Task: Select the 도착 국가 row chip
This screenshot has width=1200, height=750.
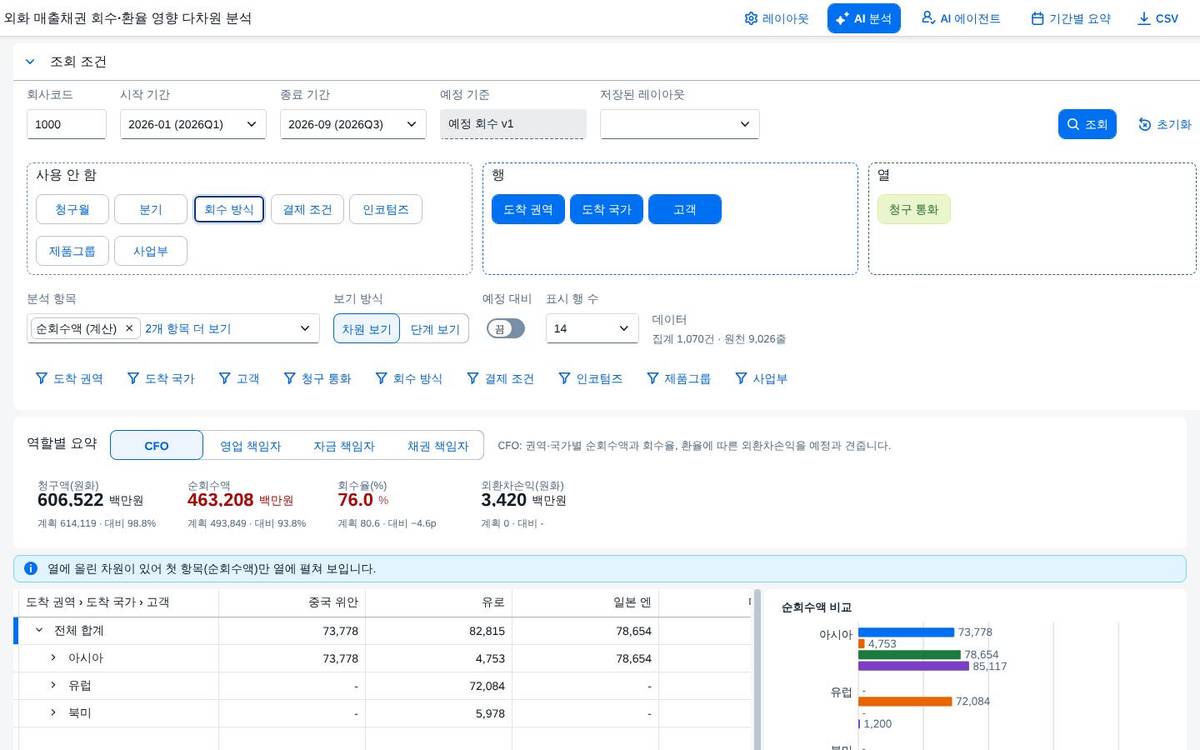Action: [x=606, y=209]
